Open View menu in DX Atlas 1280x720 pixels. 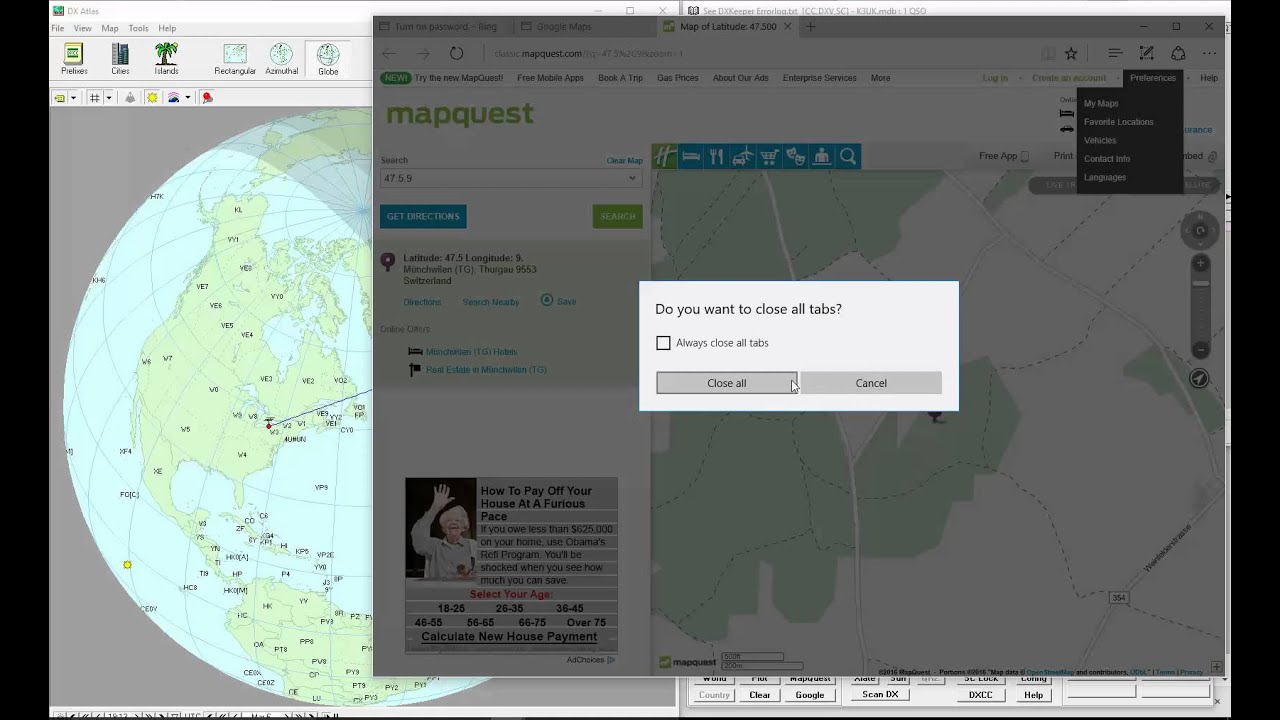pyautogui.click(x=83, y=28)
